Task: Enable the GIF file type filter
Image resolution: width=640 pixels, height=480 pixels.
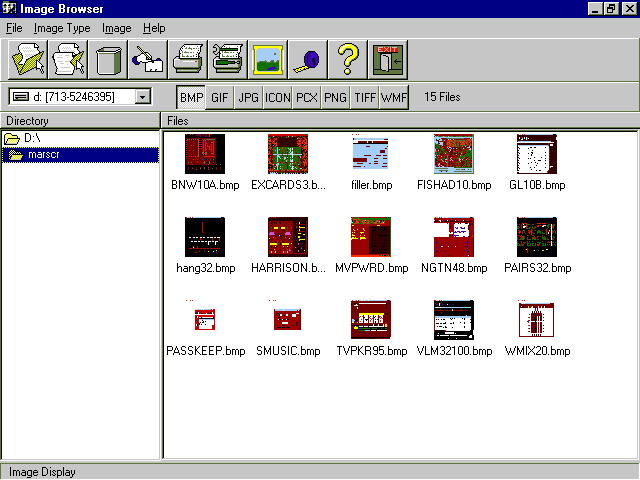Action: [x=220, y=97]
